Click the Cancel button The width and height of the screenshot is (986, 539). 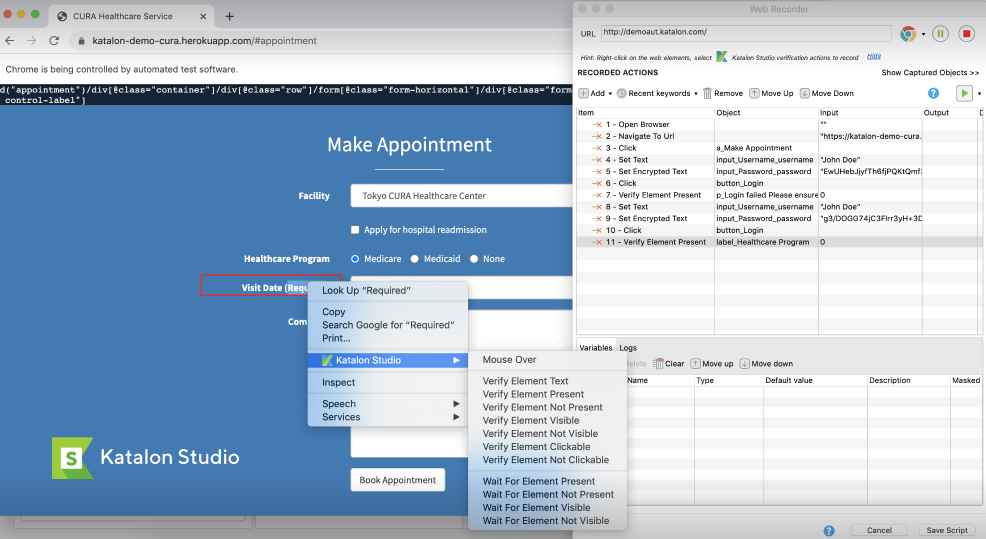pos(879,530)
